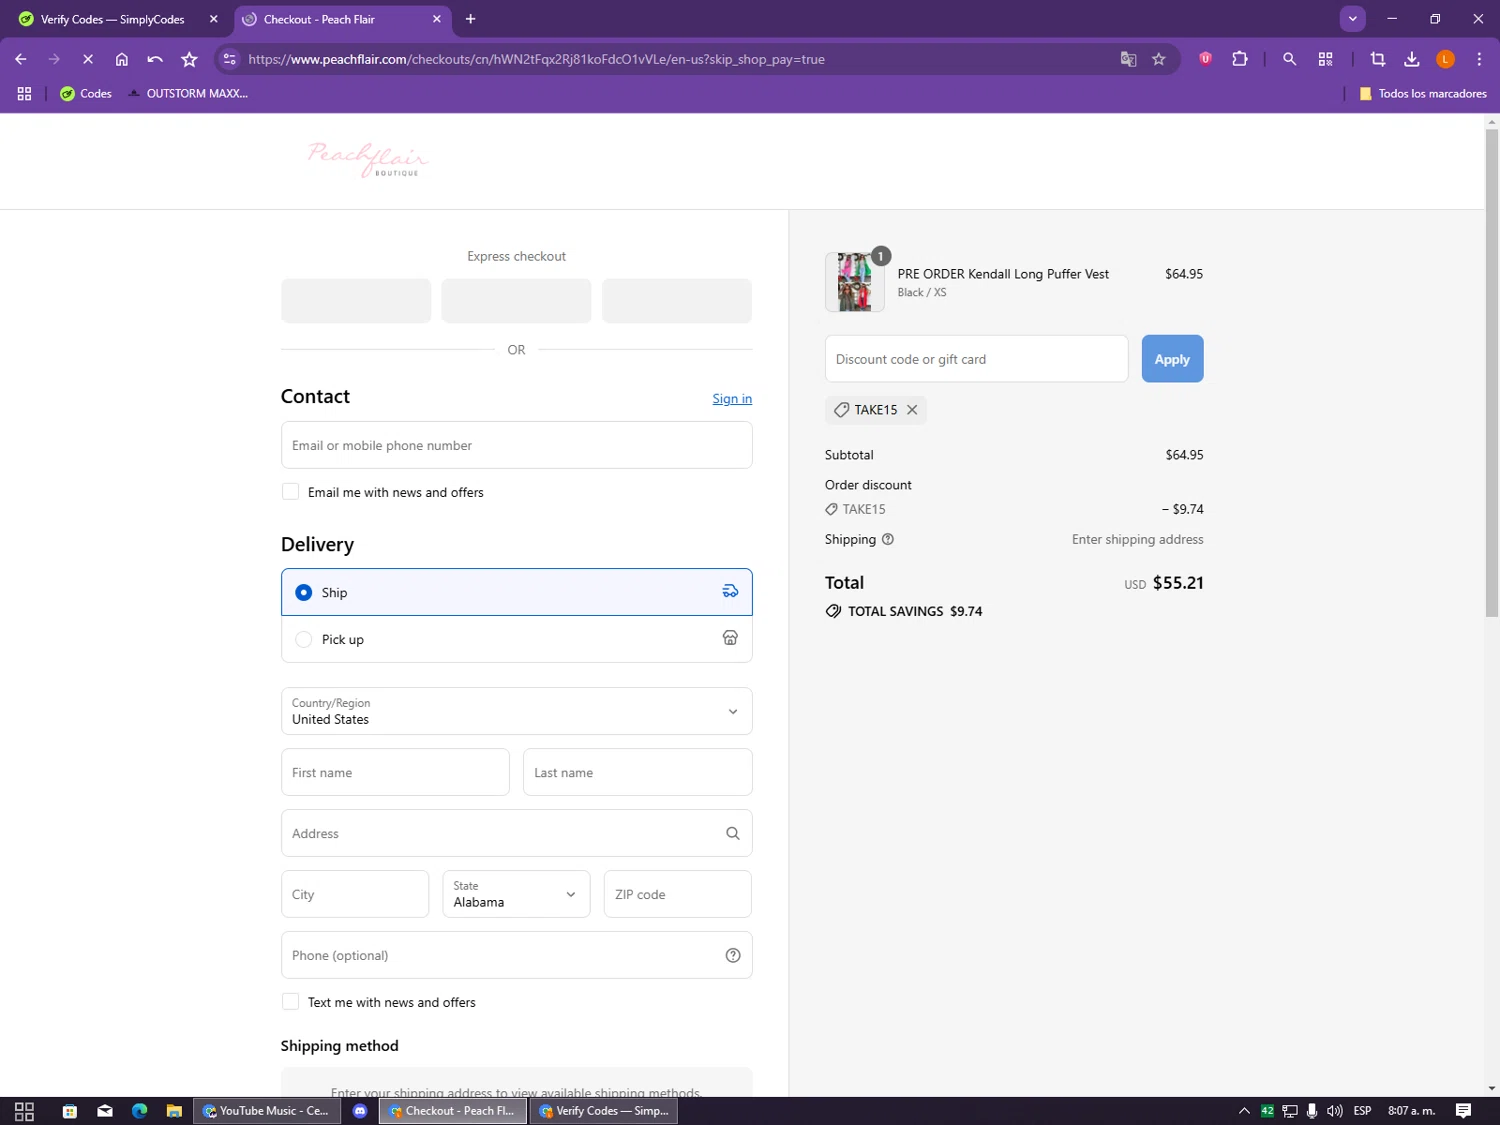The width and height of the screenshot is (1500, 1125).
Task: Close the Checkout - Peach Flair tab
Action: [436, 19]
